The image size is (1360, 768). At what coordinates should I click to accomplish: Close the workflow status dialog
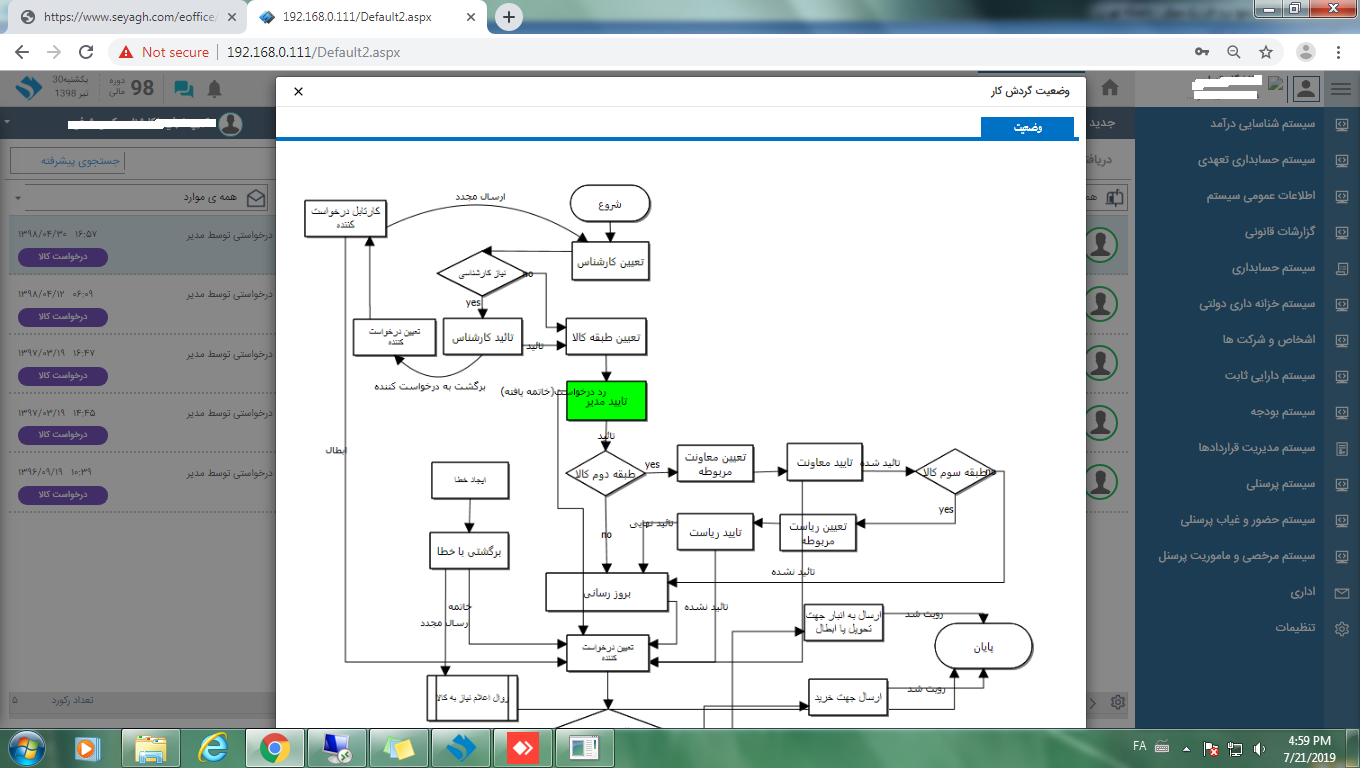tap(298, 91)
